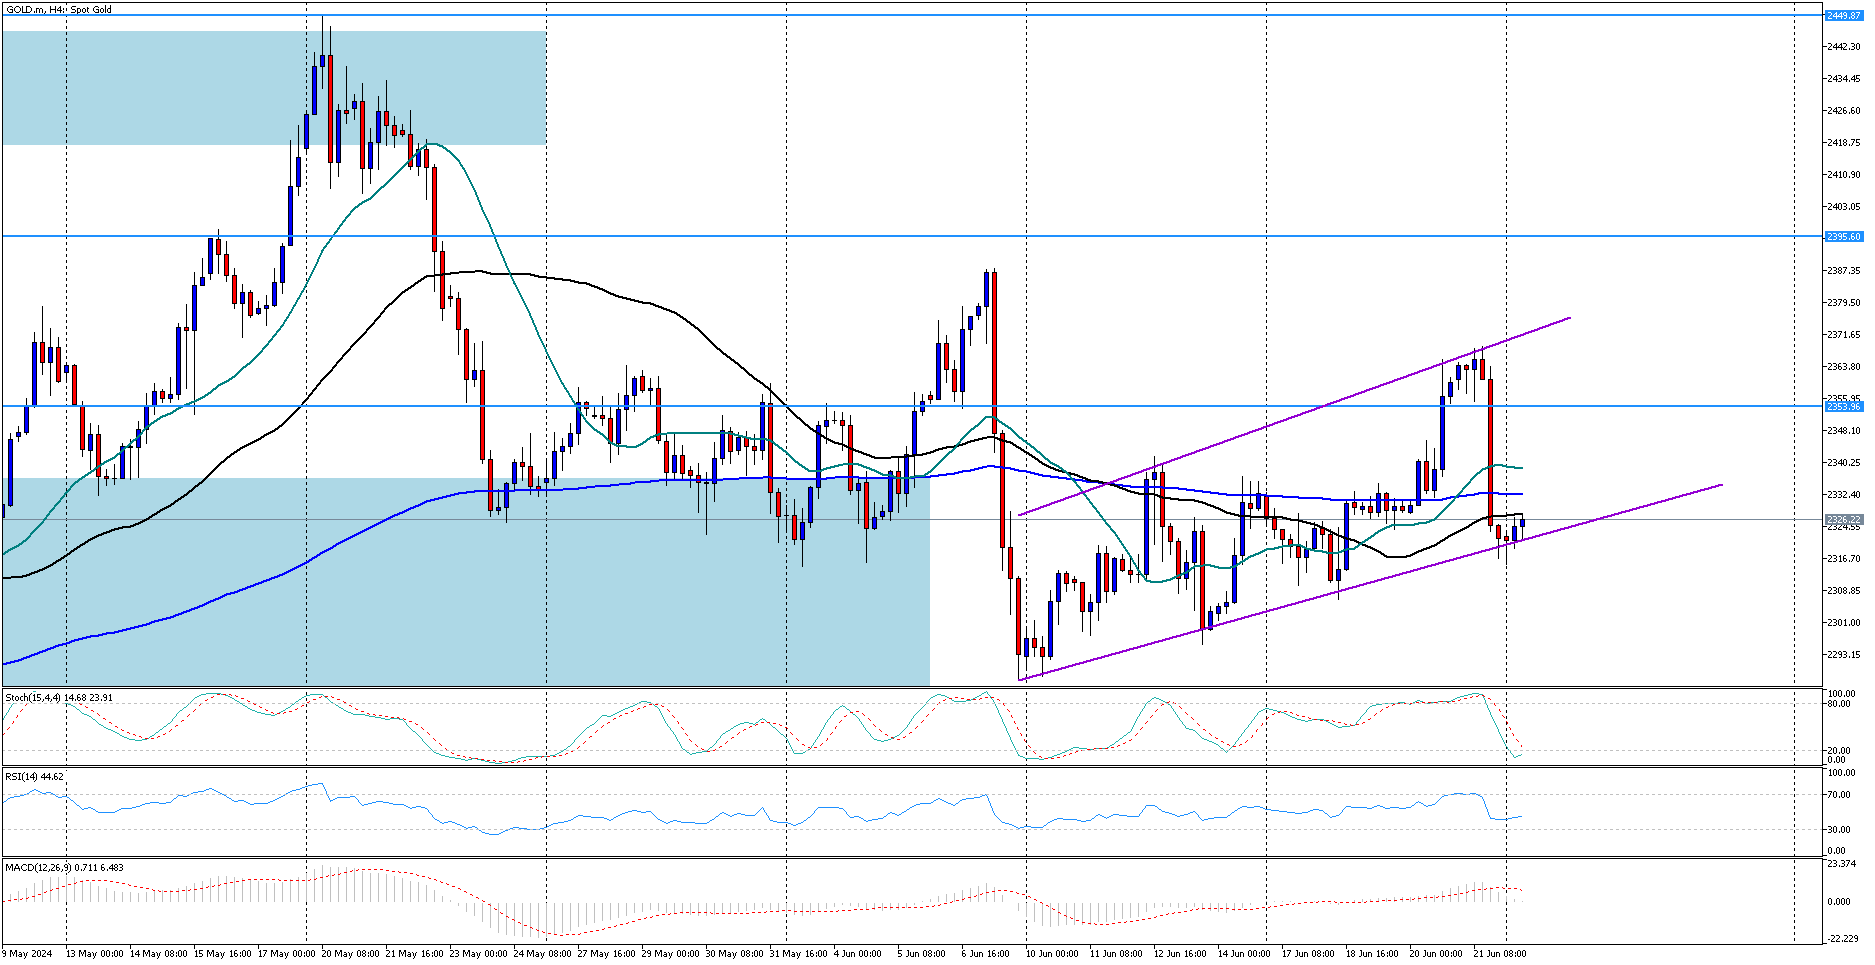The image size is (1875, 965).
Task: Click the "30 May 08:00" time axis label
Action: tap(735, 954)
